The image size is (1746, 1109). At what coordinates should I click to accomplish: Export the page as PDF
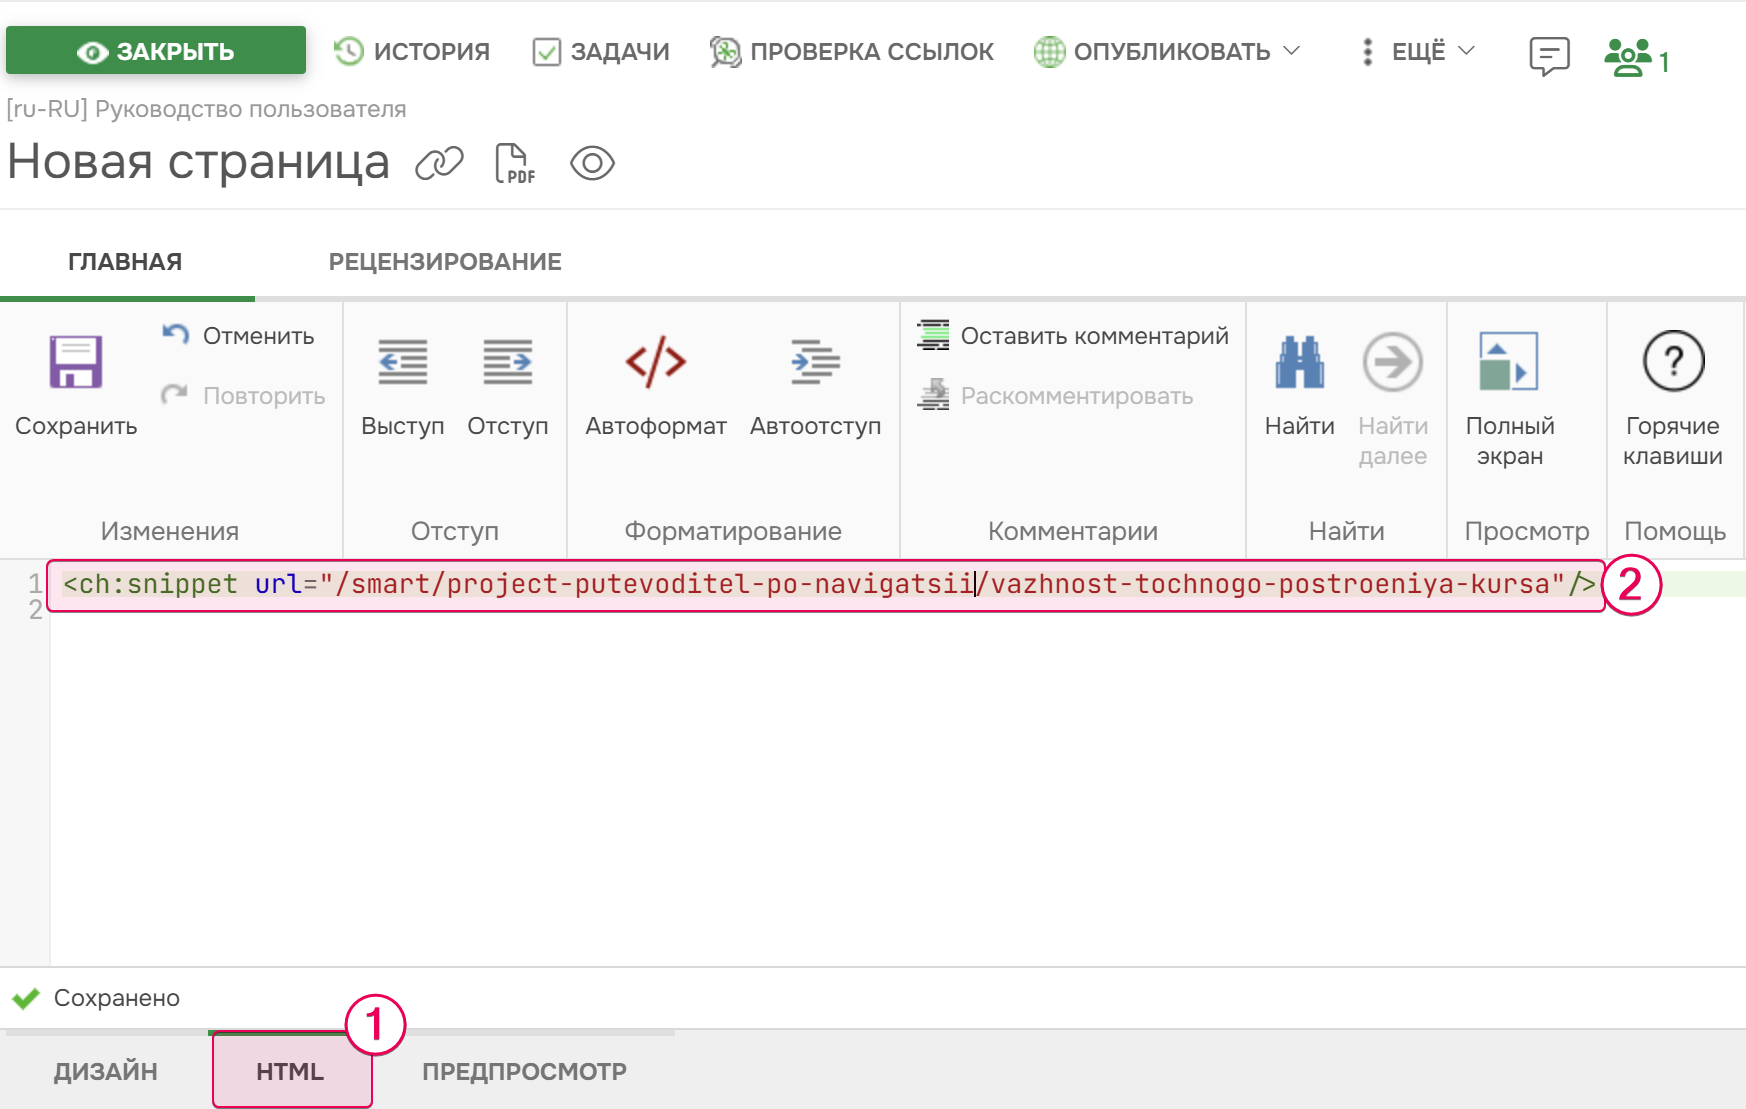515,163
